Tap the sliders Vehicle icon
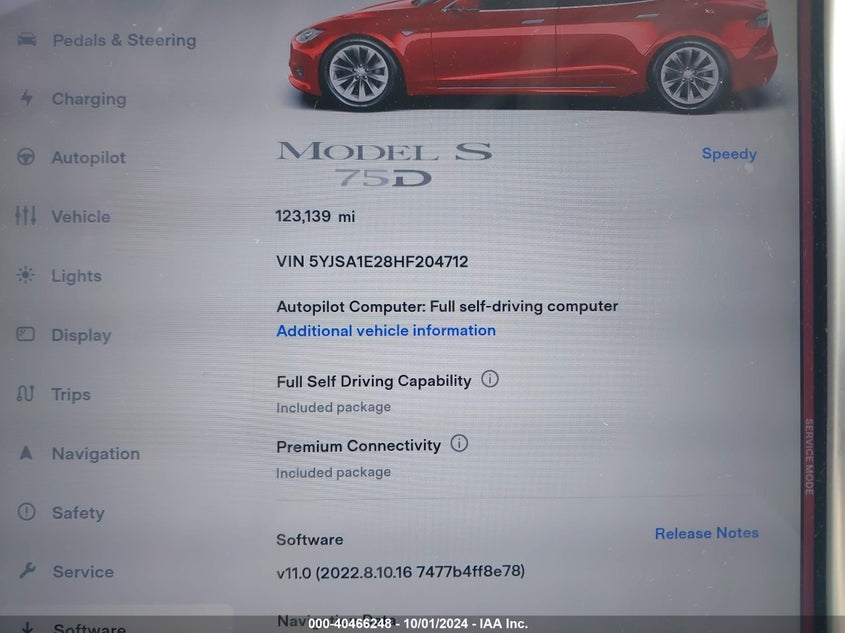The height and width of the screenshot is (633, 845). pyautogui.click(x=25, y=215)
